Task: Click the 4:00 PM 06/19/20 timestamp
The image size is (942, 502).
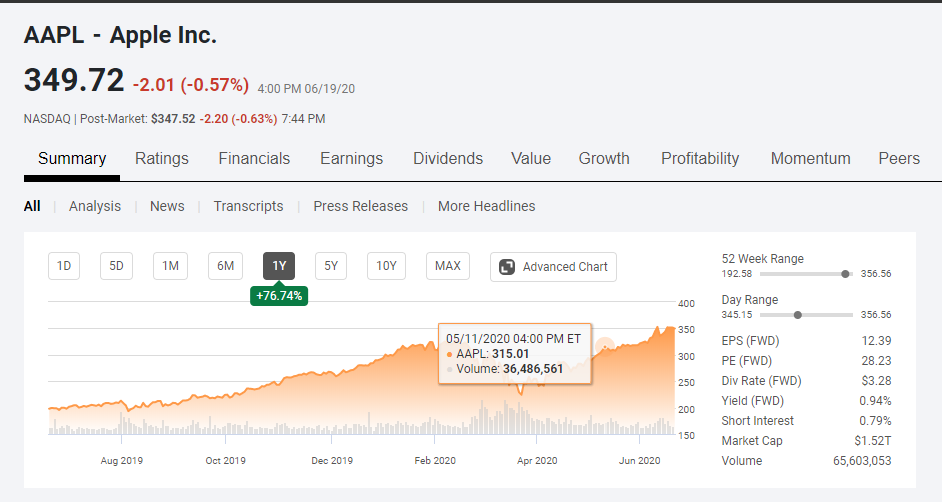Action: (x=306, y=89)
